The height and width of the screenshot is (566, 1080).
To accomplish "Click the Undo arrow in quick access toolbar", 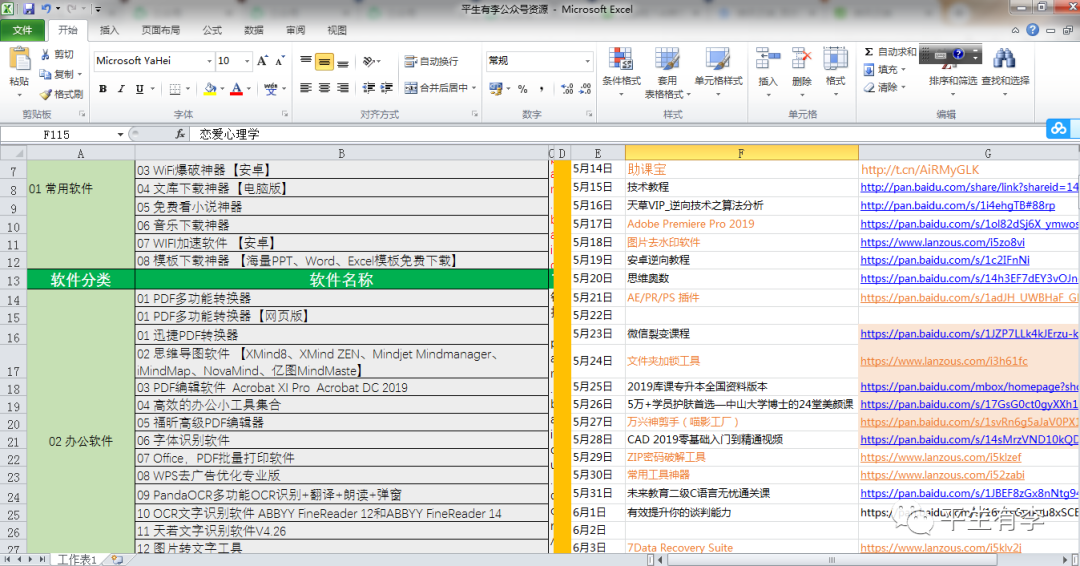I will tap(47, 9).
